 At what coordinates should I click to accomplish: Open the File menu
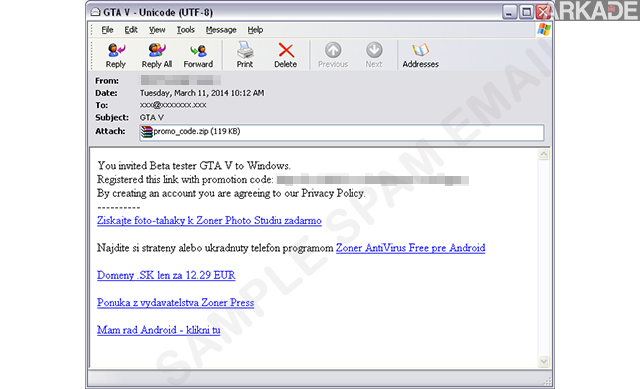(107, 30)
